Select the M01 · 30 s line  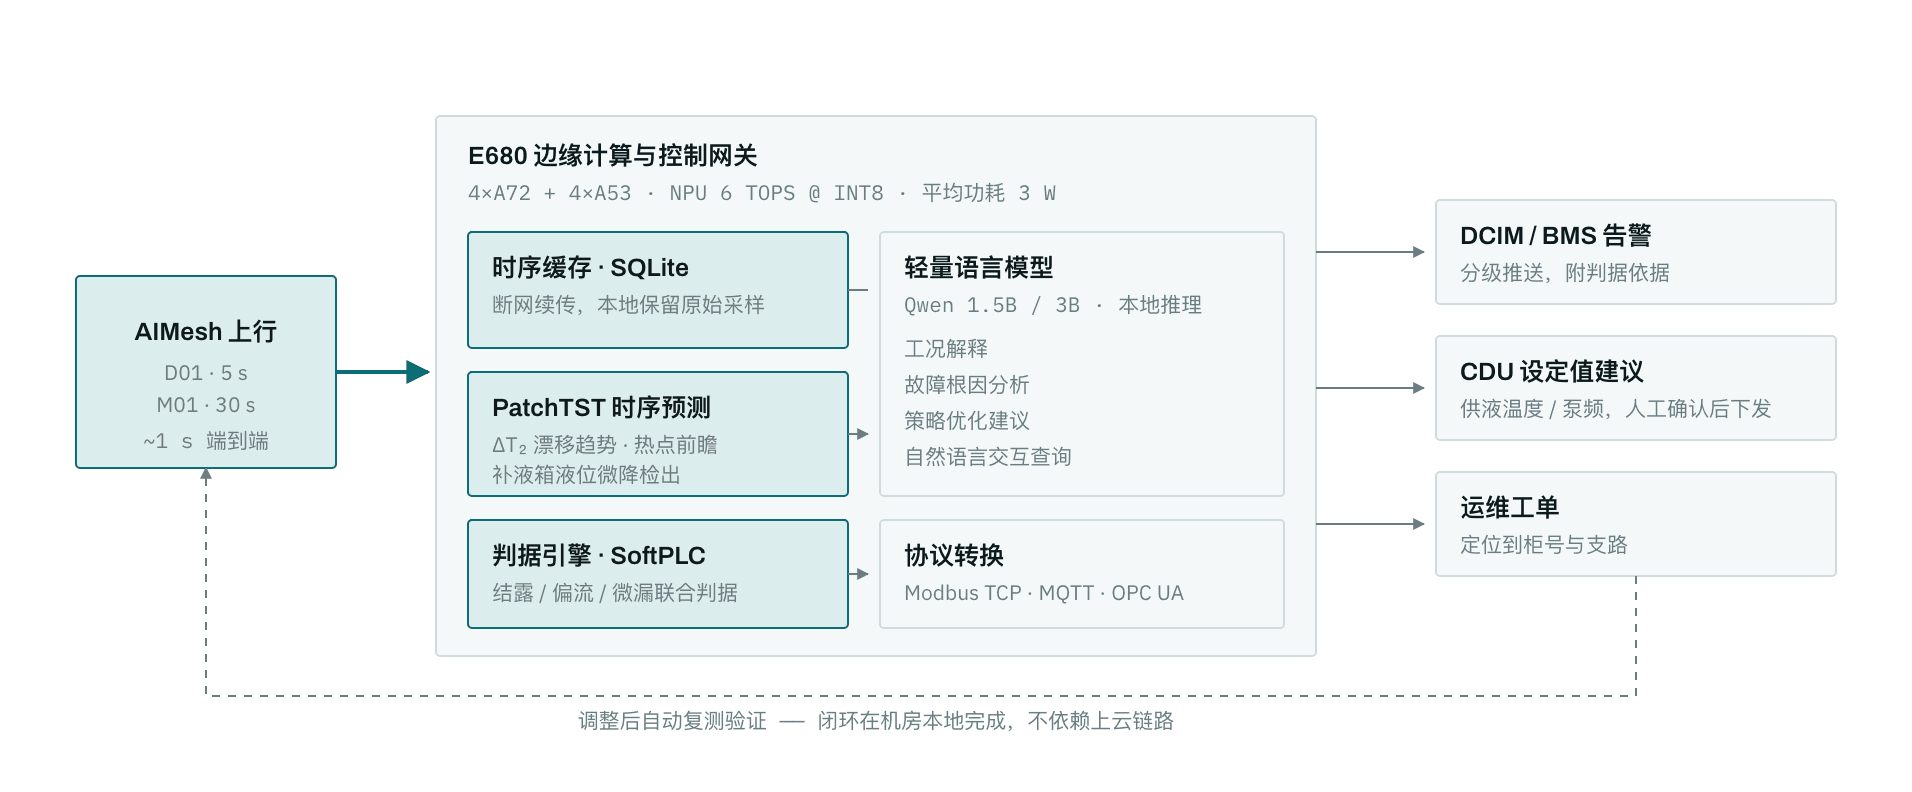pos(206,405)
